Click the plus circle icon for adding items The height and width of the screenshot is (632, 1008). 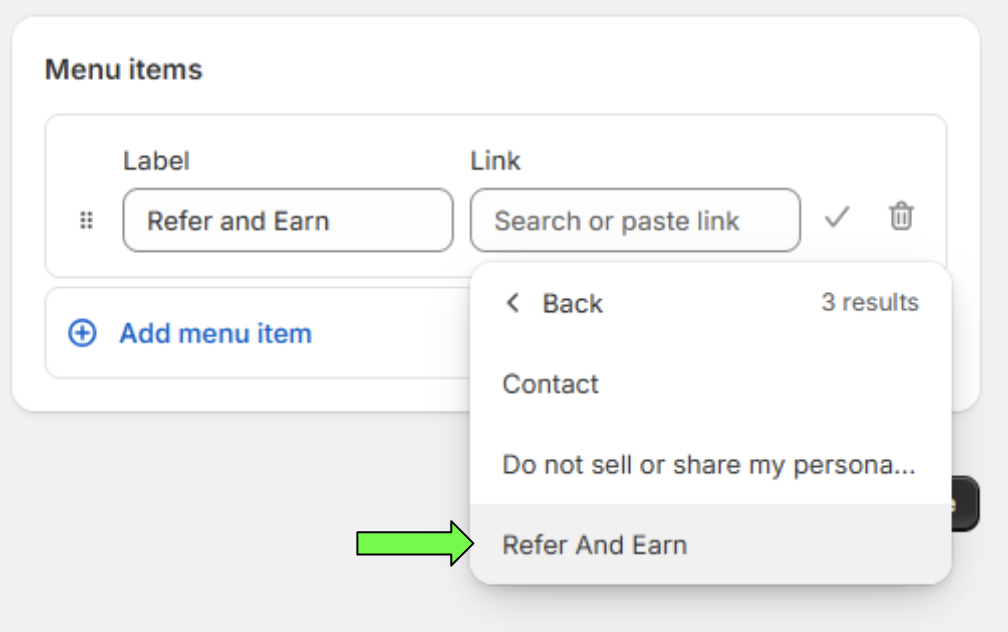coord(82,333)
